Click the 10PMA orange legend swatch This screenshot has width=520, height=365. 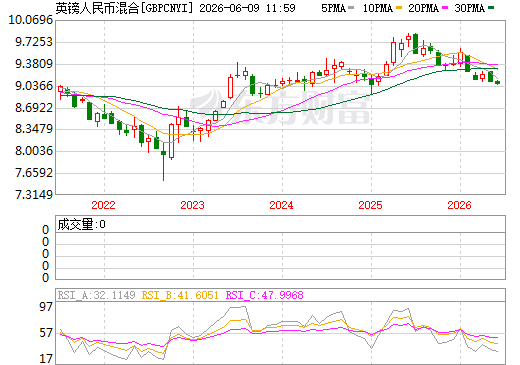pos(399,8)
